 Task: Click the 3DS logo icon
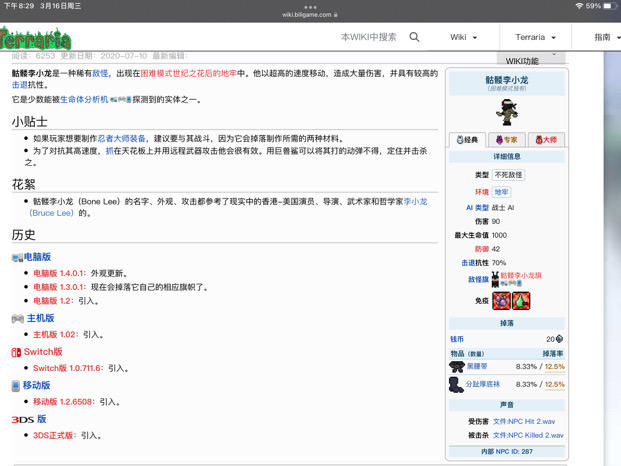(x=23, y=420)
